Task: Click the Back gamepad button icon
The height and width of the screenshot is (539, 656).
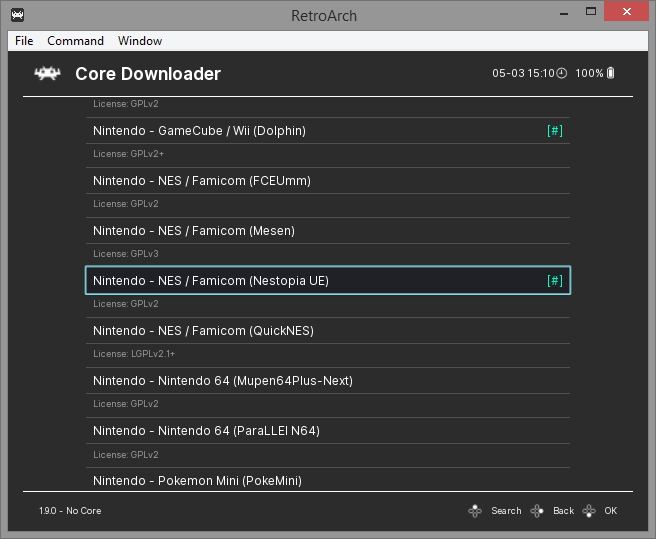Action: coord(537,511)
